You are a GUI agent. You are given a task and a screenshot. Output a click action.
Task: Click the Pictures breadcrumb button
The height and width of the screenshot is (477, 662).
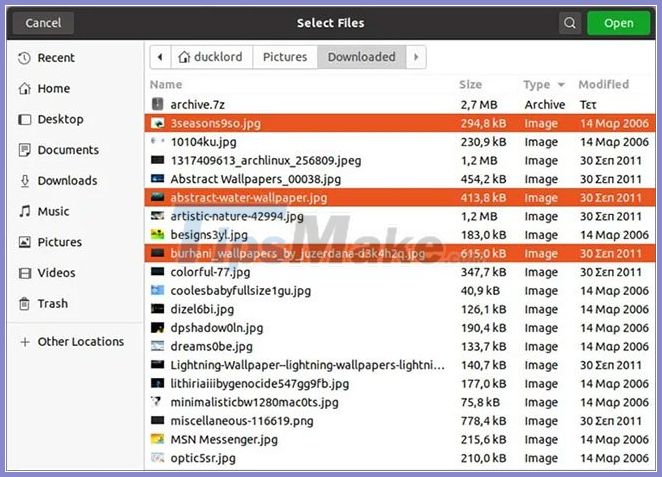285,57
